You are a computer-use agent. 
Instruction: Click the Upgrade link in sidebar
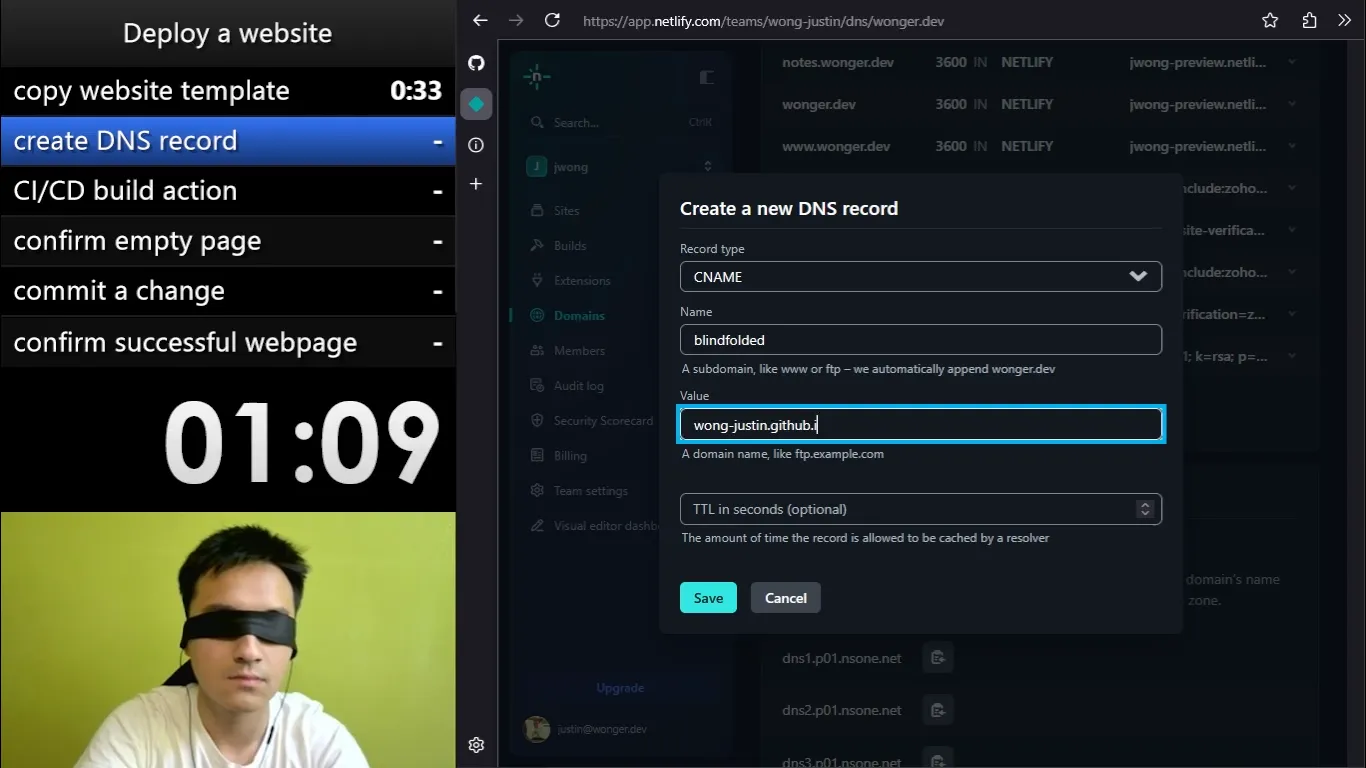[x=620, y=688]
